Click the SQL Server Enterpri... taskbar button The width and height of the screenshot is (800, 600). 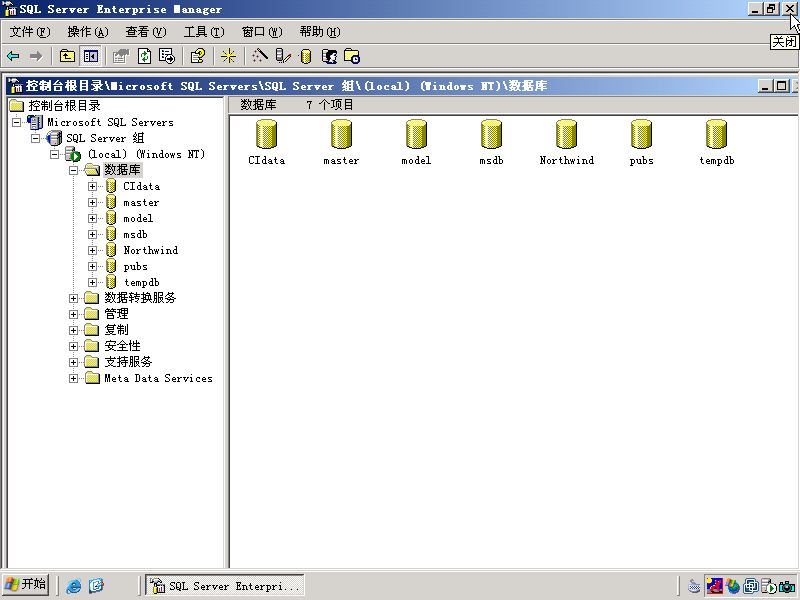(x=225, y=585)
